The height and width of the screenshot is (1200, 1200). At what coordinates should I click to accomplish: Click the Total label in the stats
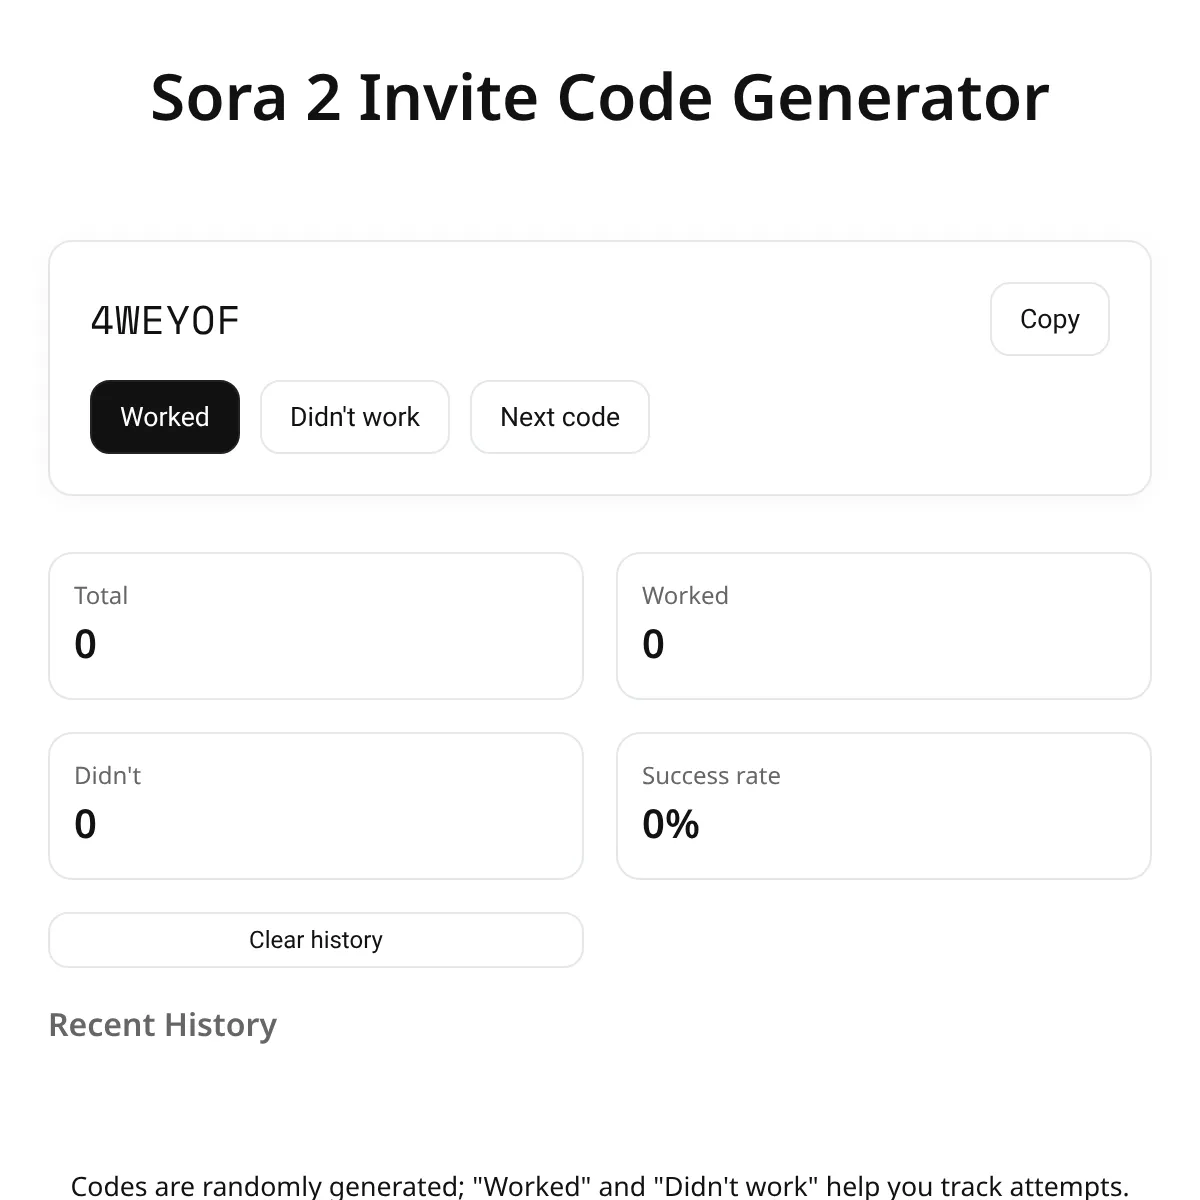101,595
